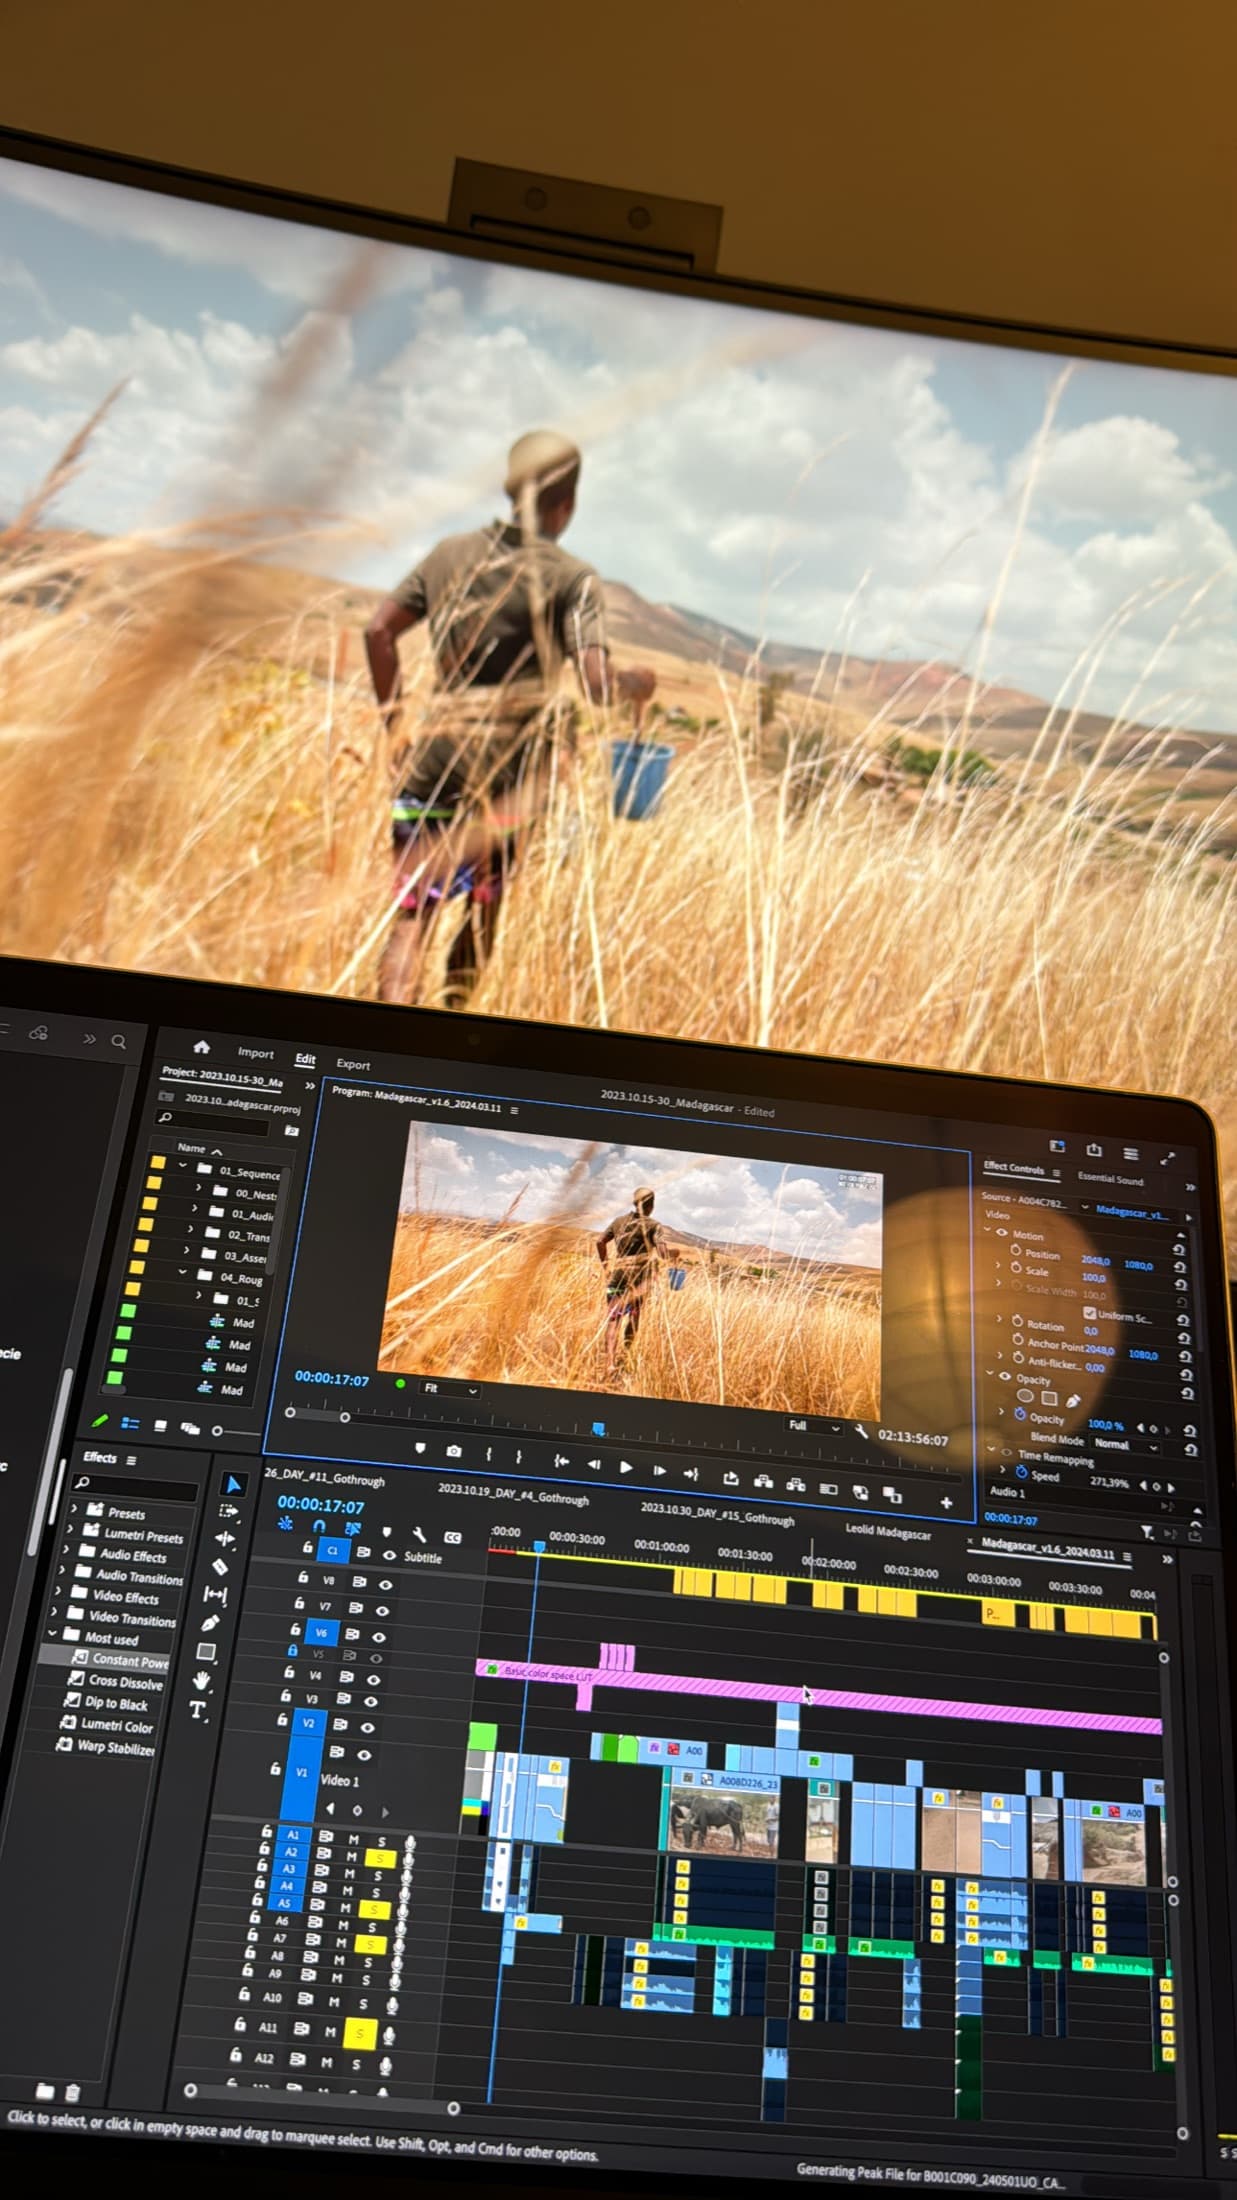
Task: Select the Slip tool
Action: tap(215, 1595)
